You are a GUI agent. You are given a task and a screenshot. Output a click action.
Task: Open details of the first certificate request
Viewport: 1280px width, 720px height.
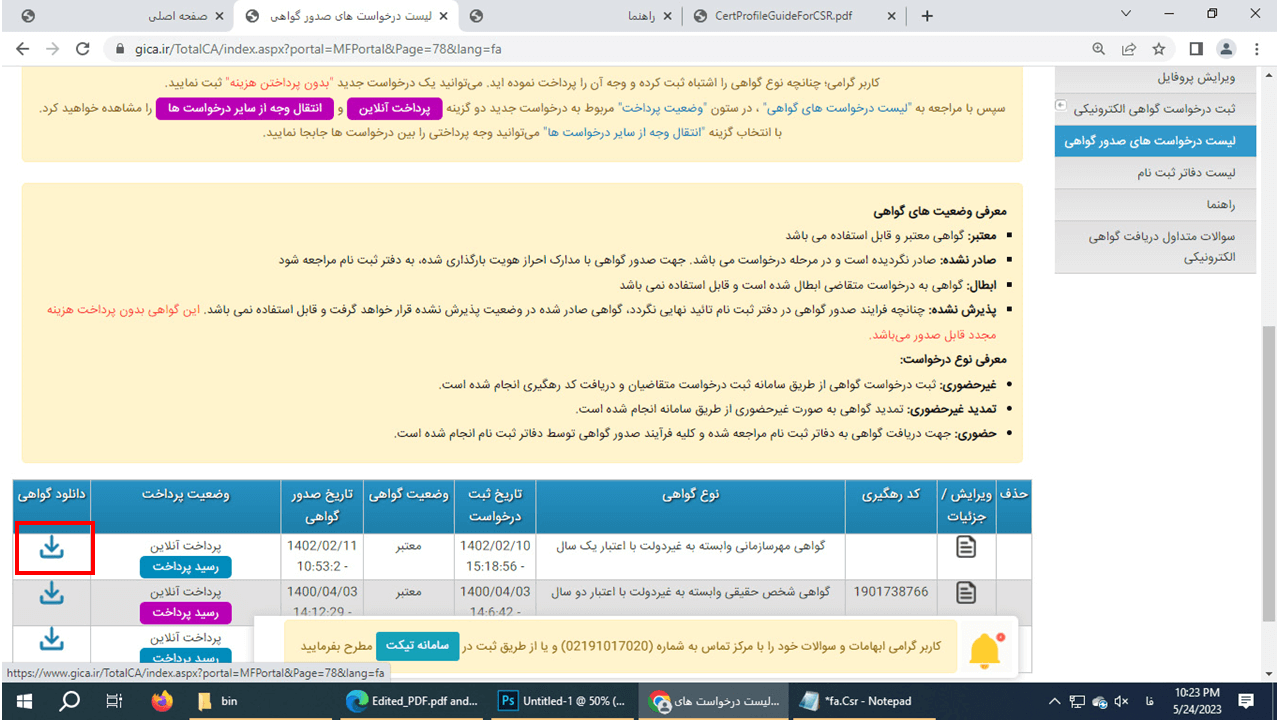[966, 547]
